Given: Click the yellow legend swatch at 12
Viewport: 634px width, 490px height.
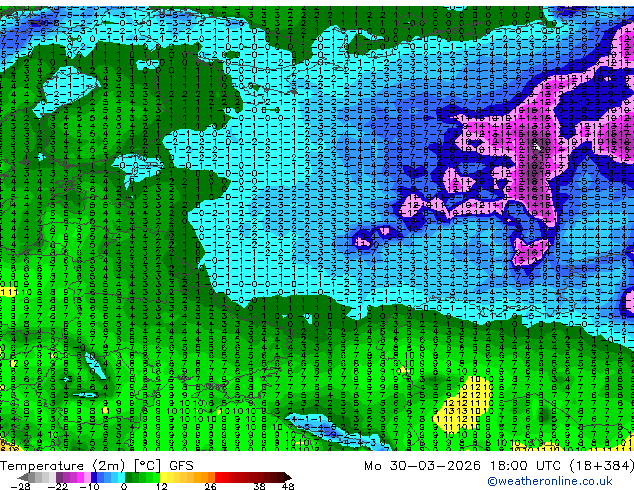Looking at the screenshot, I should tap(163, 477).
